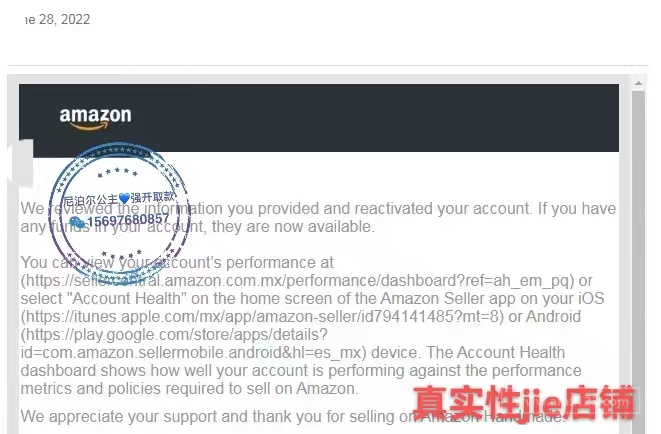Click the WeChat icon inside the stamp
The height and width of the screenshot is (434, 661).
(77, 222)
